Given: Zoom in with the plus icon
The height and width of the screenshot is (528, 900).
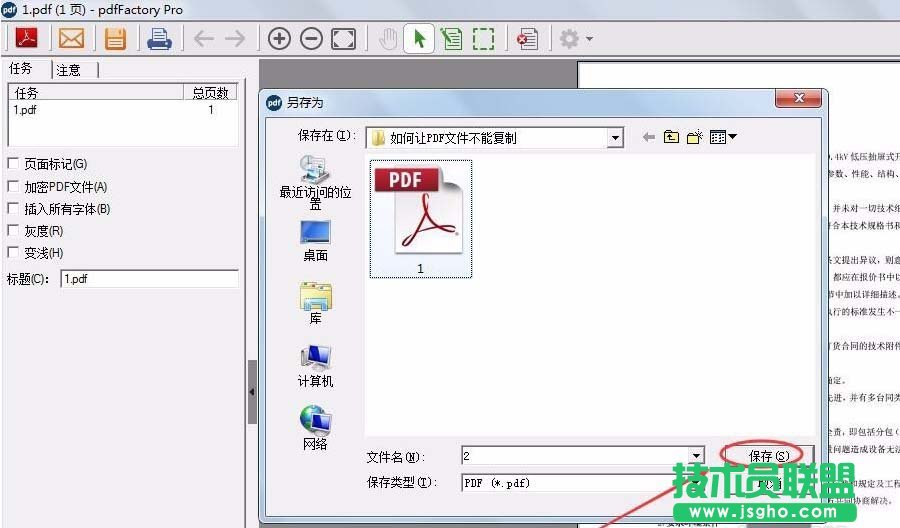Looking at the screenshot, I should pyautogui.click(x=279, y=39).
